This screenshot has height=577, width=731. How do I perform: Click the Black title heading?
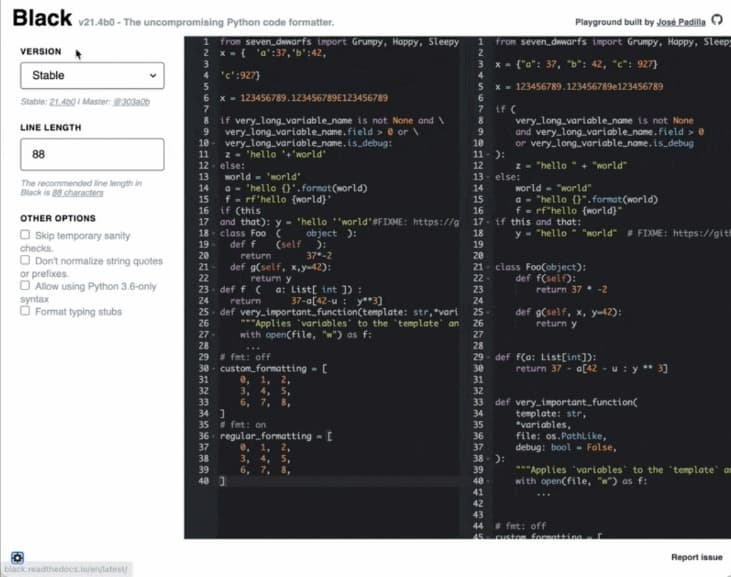pyautogui.click(x=42, y=18)
